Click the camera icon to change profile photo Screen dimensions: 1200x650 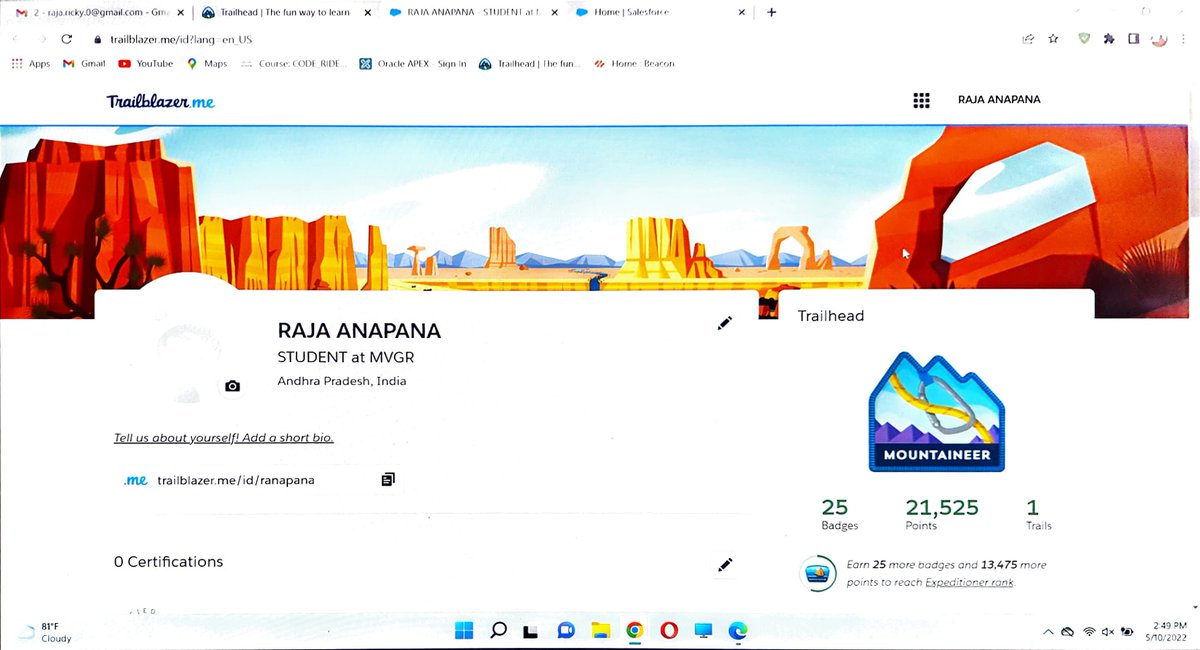point(232,386)
